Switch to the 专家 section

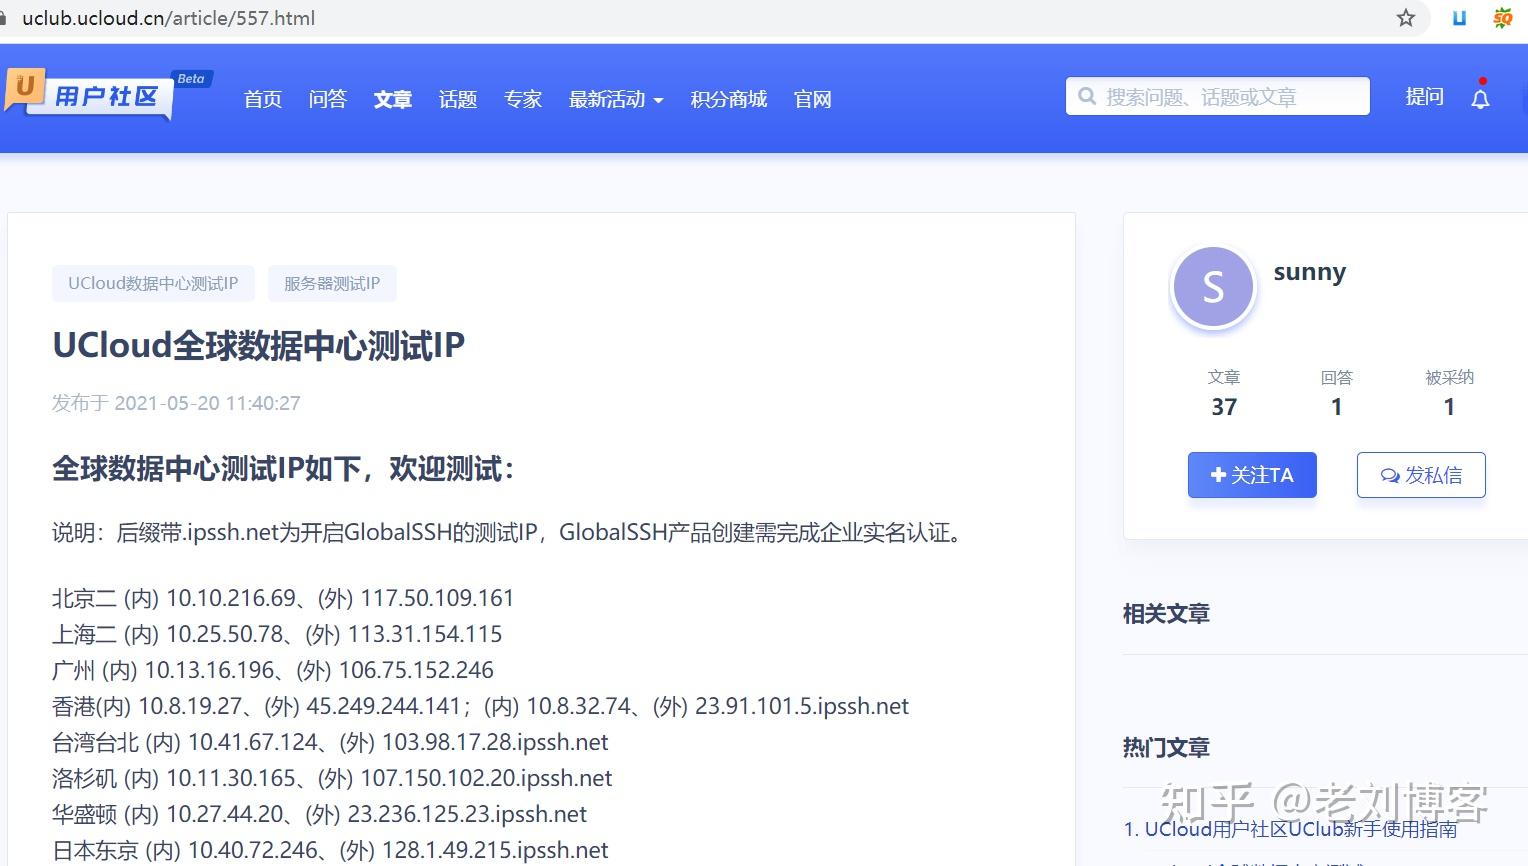coord(523,99)
